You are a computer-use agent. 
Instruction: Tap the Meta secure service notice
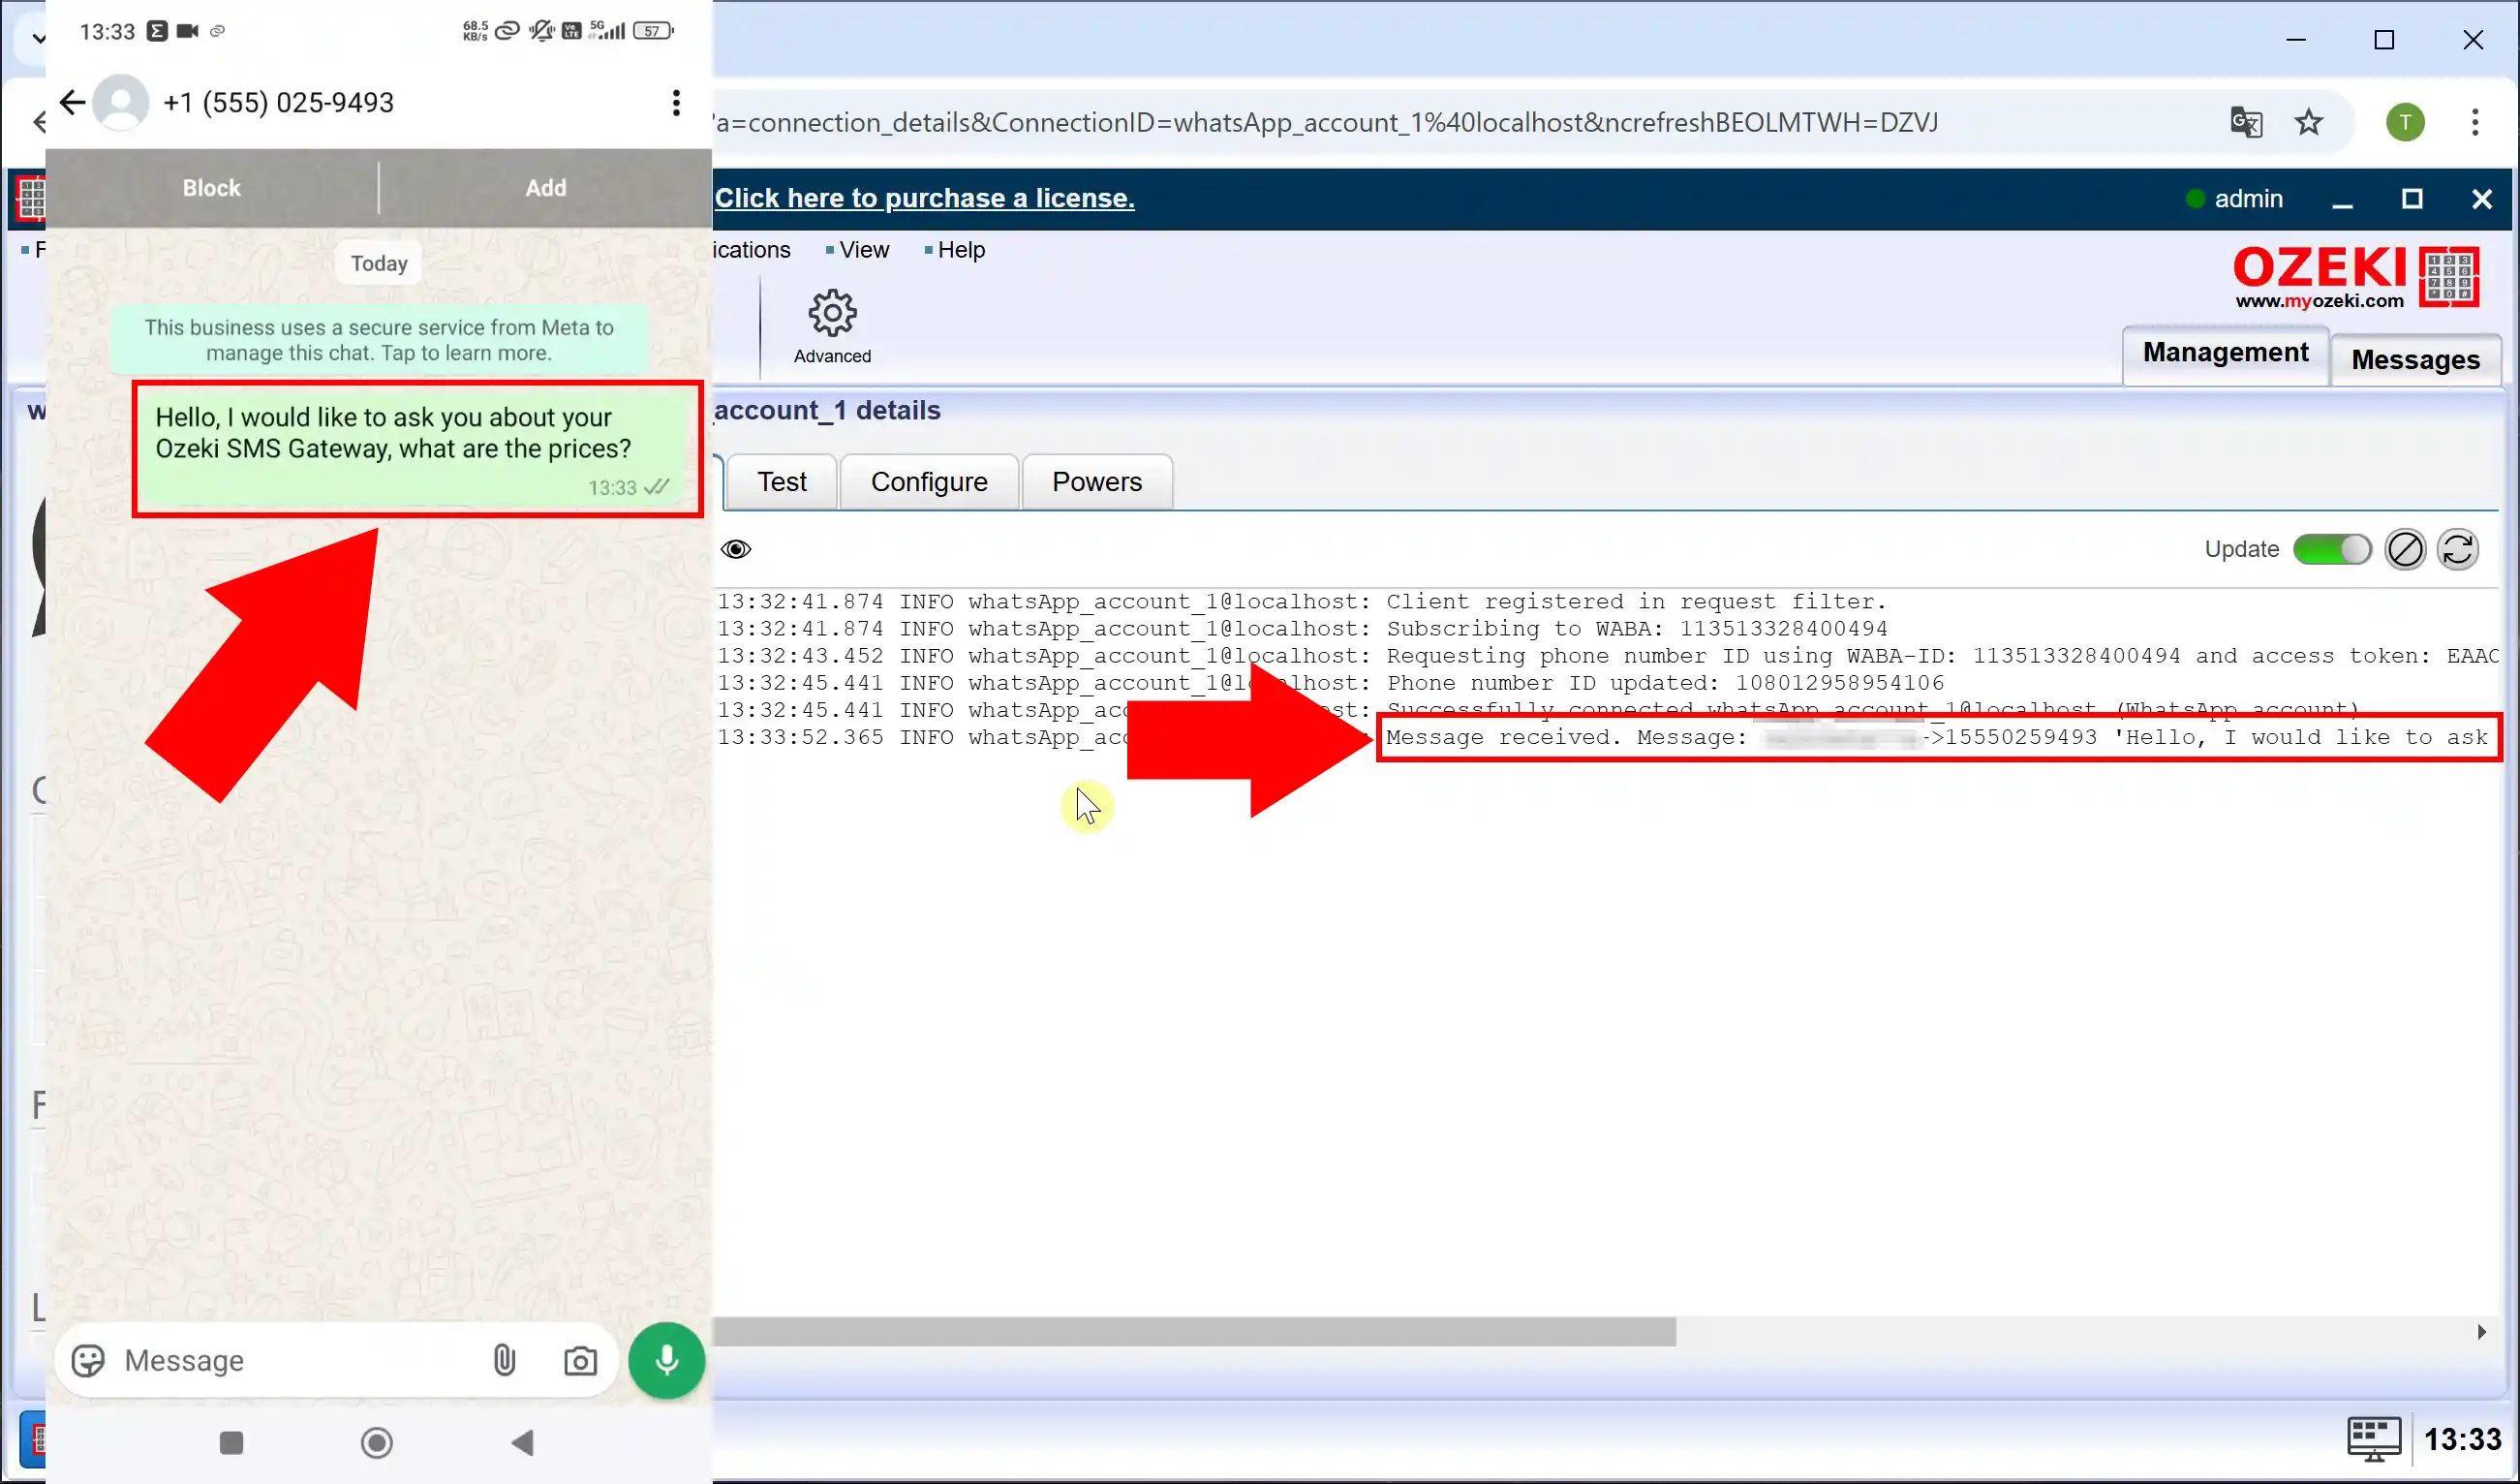click(x=379, y=340)
